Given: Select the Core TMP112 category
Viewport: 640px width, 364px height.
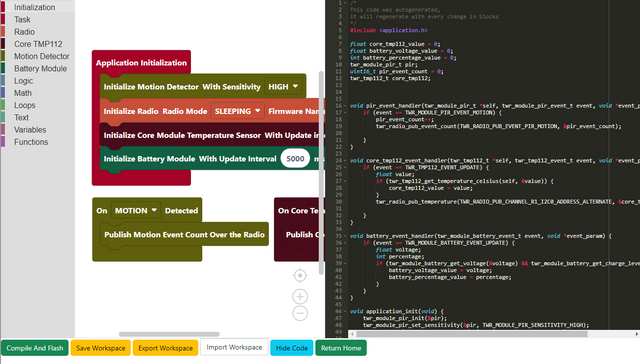Looking at the screenshot, I should click(x=38, y=44).
